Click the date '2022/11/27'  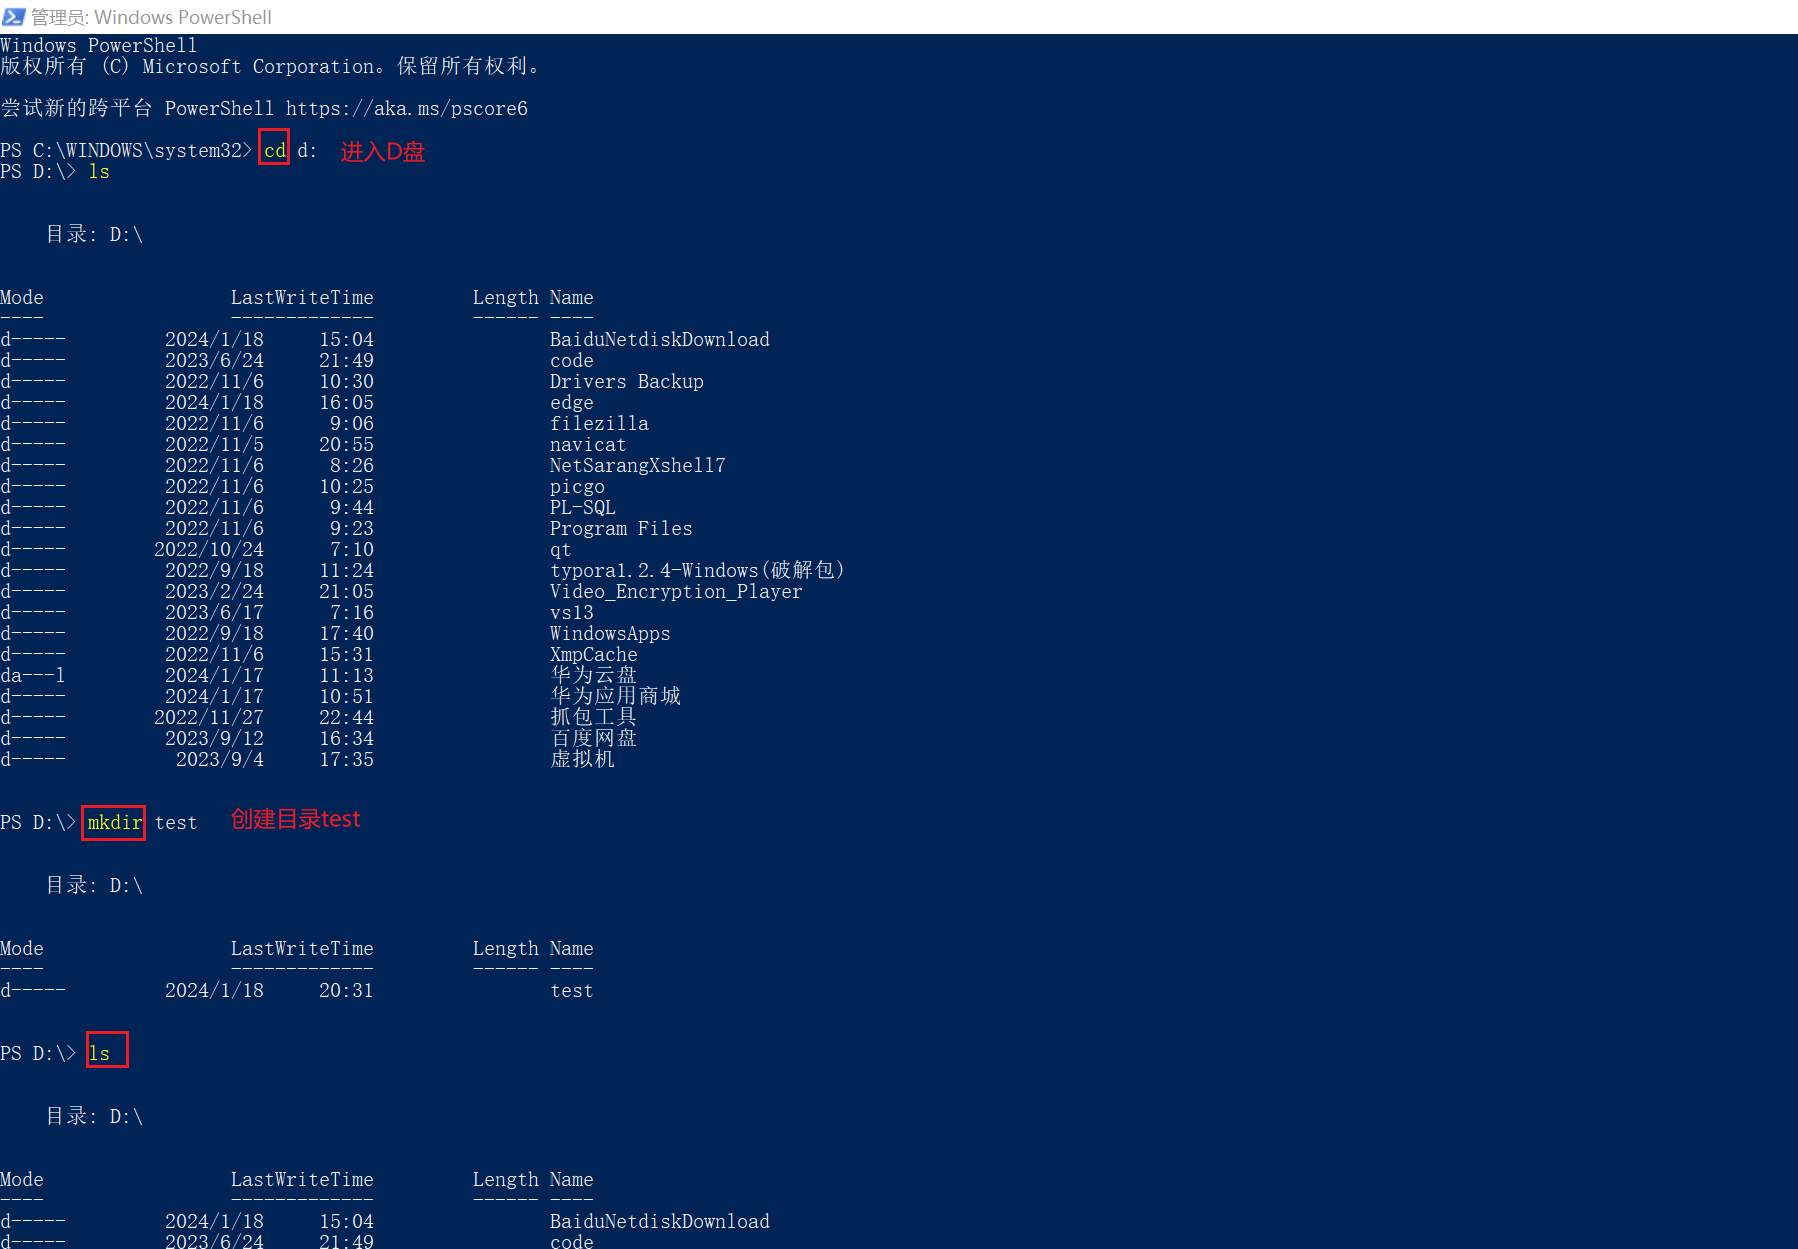pyautogui.click(x=209, y=717)
